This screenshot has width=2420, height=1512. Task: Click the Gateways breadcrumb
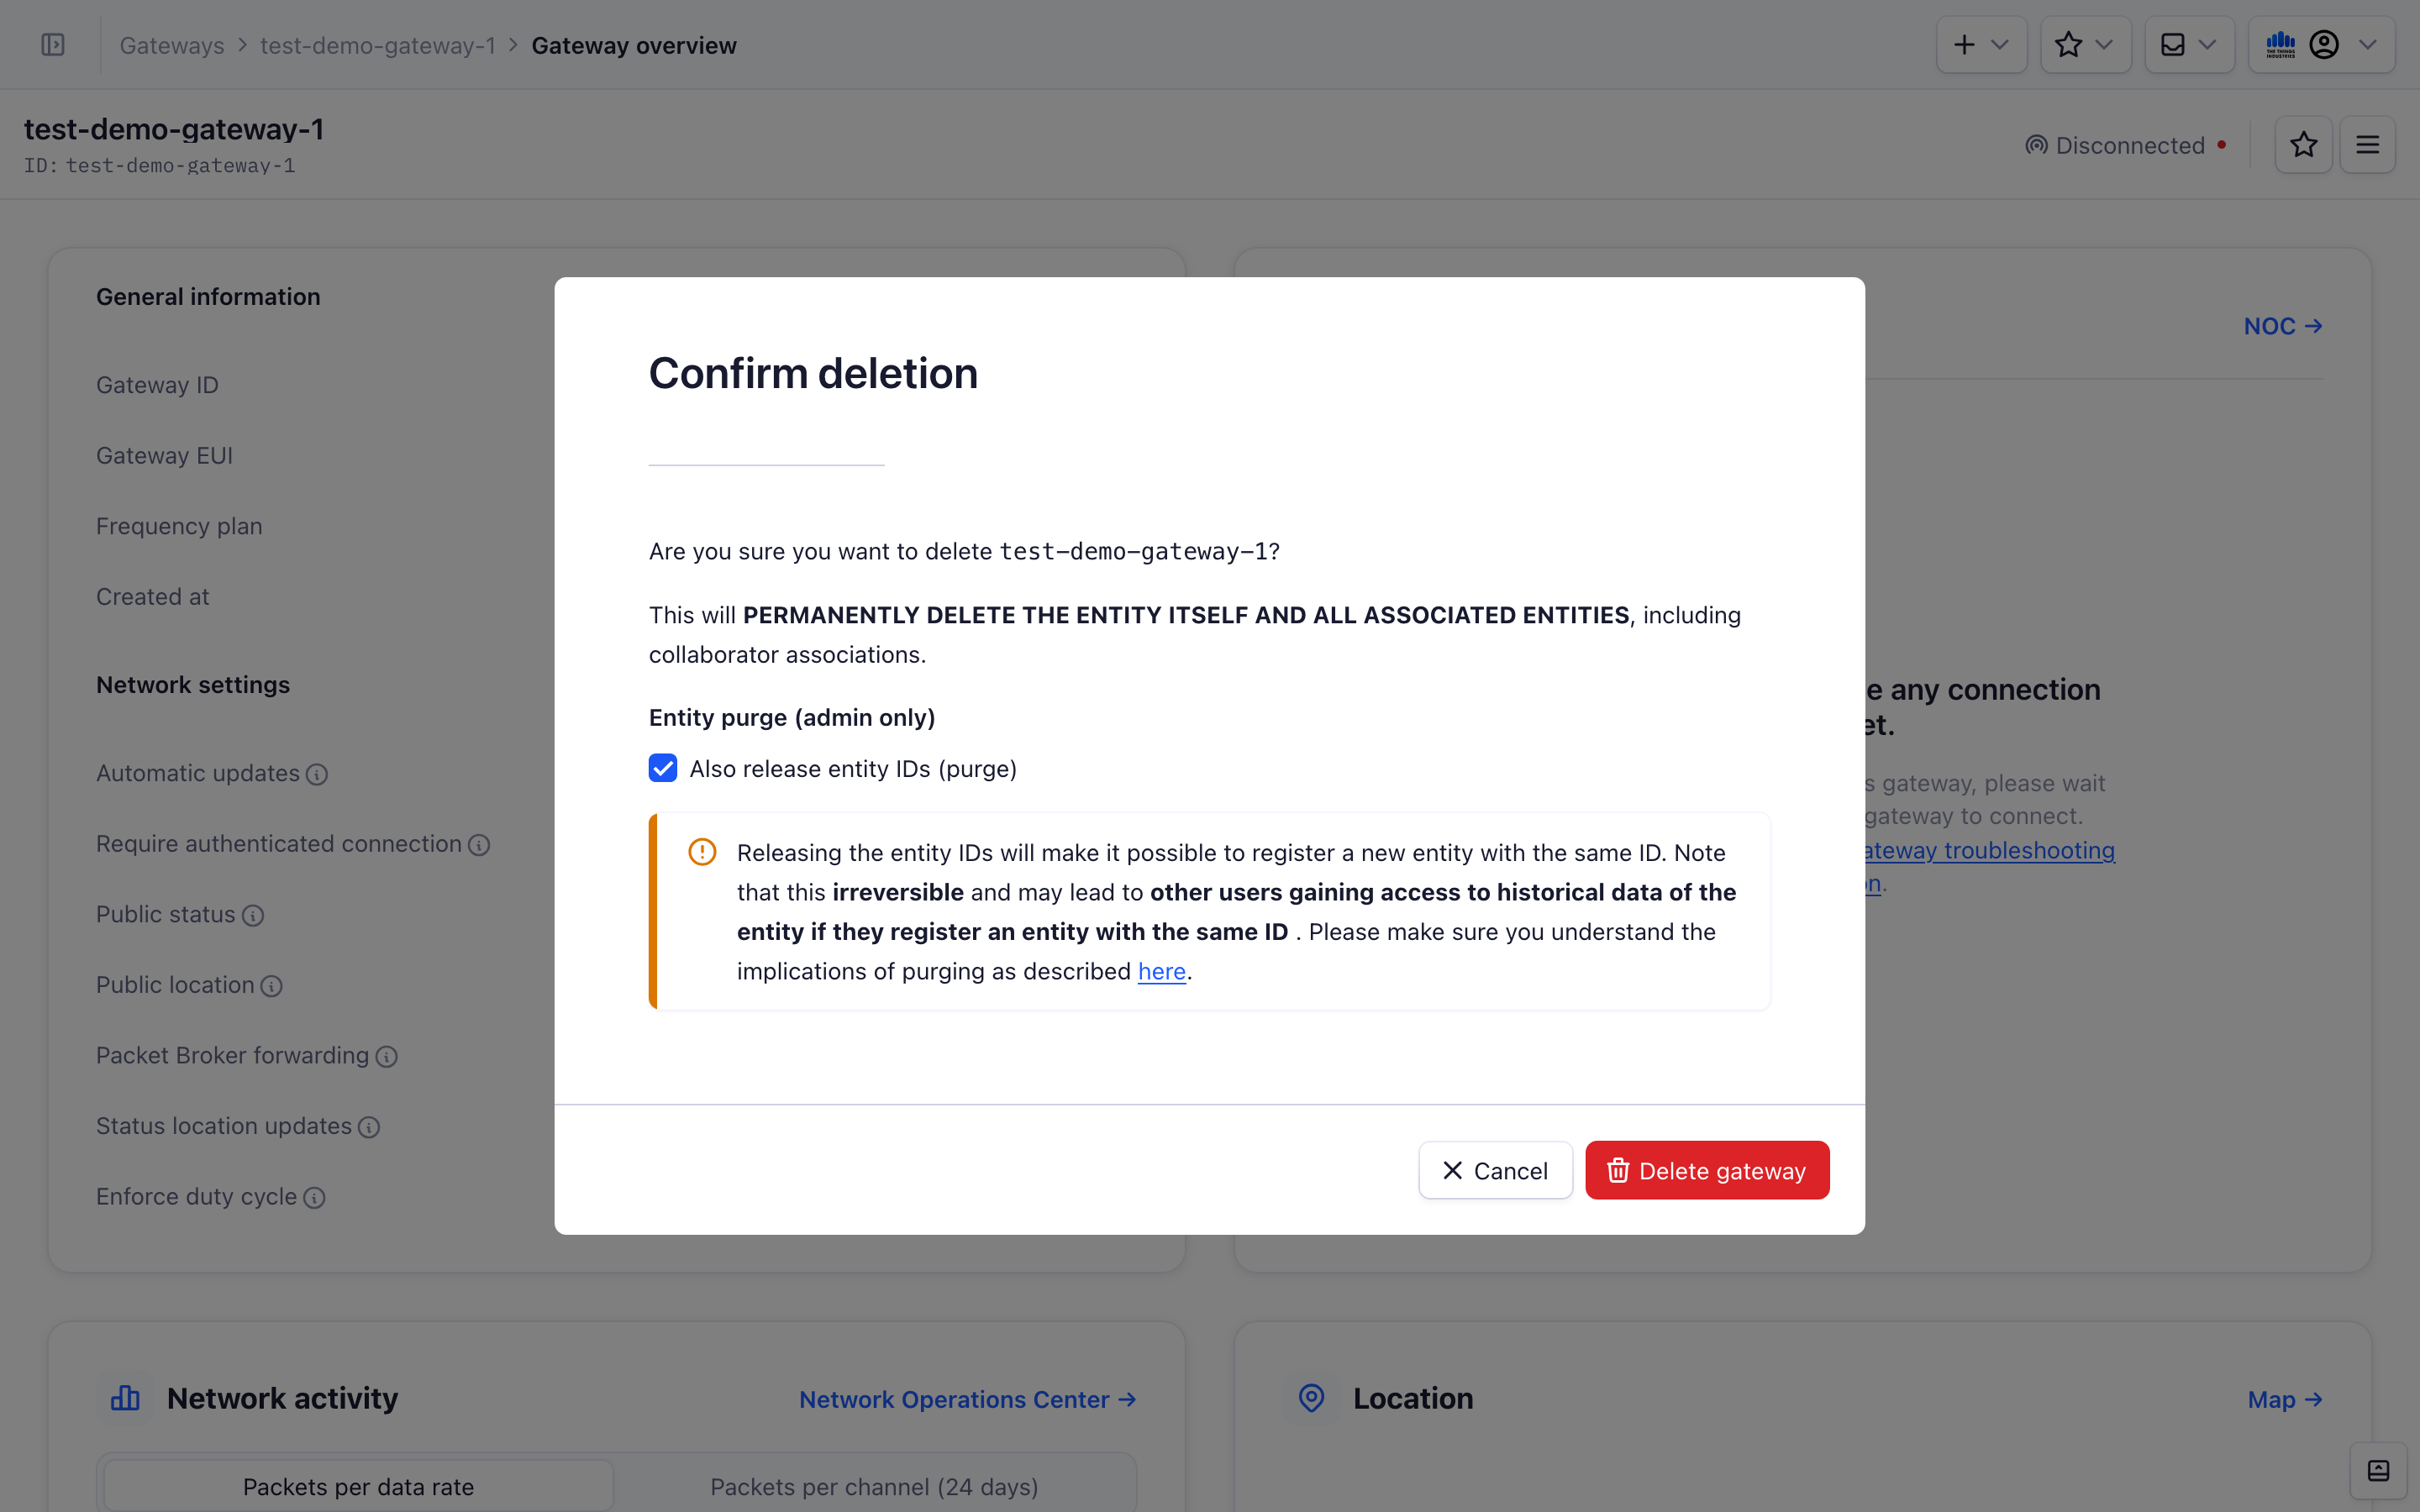172,46
